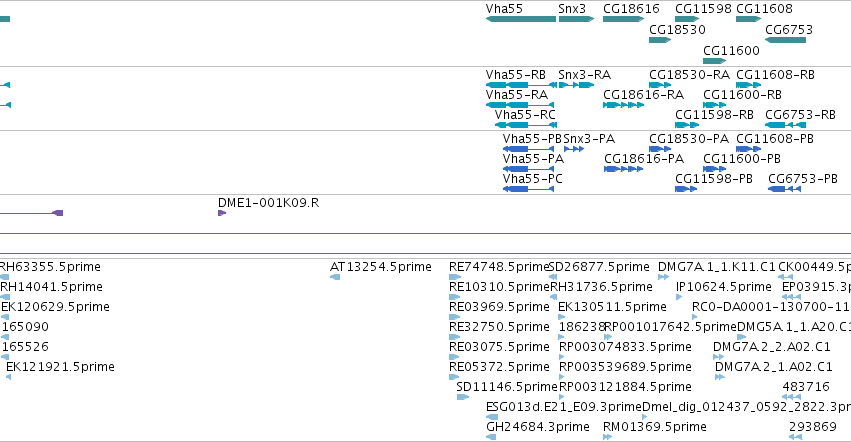Screen dimensions: 851x442
Task: Select the RM01369.5prime EST
Action: click(x=607, y=437)
